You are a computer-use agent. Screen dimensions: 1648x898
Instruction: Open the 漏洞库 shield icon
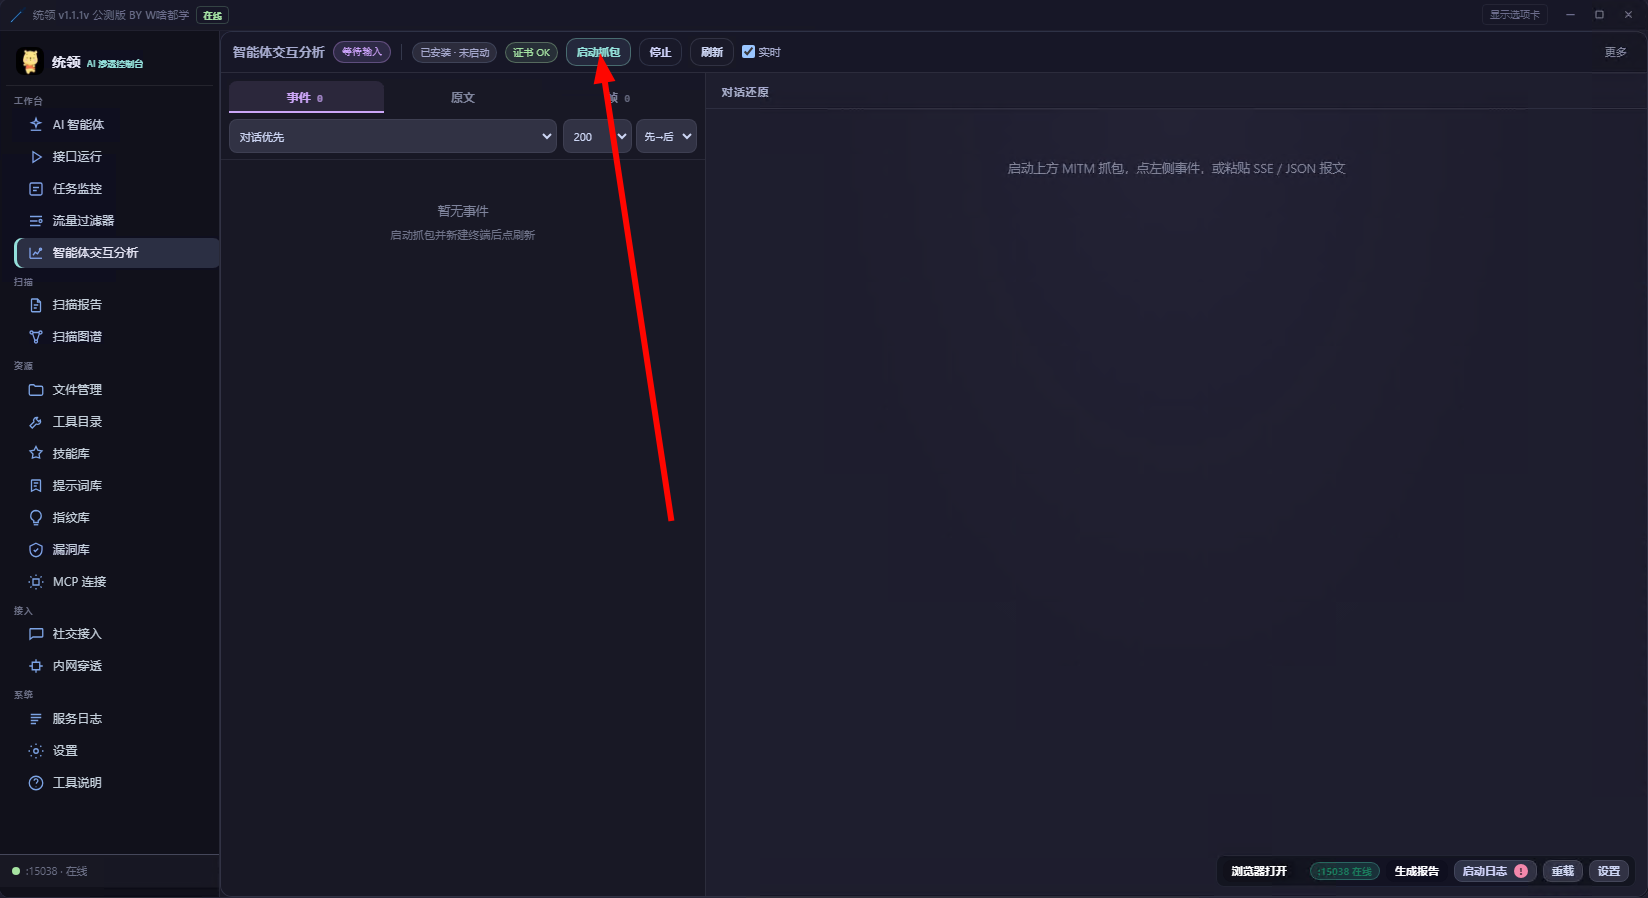pos(36,550)
